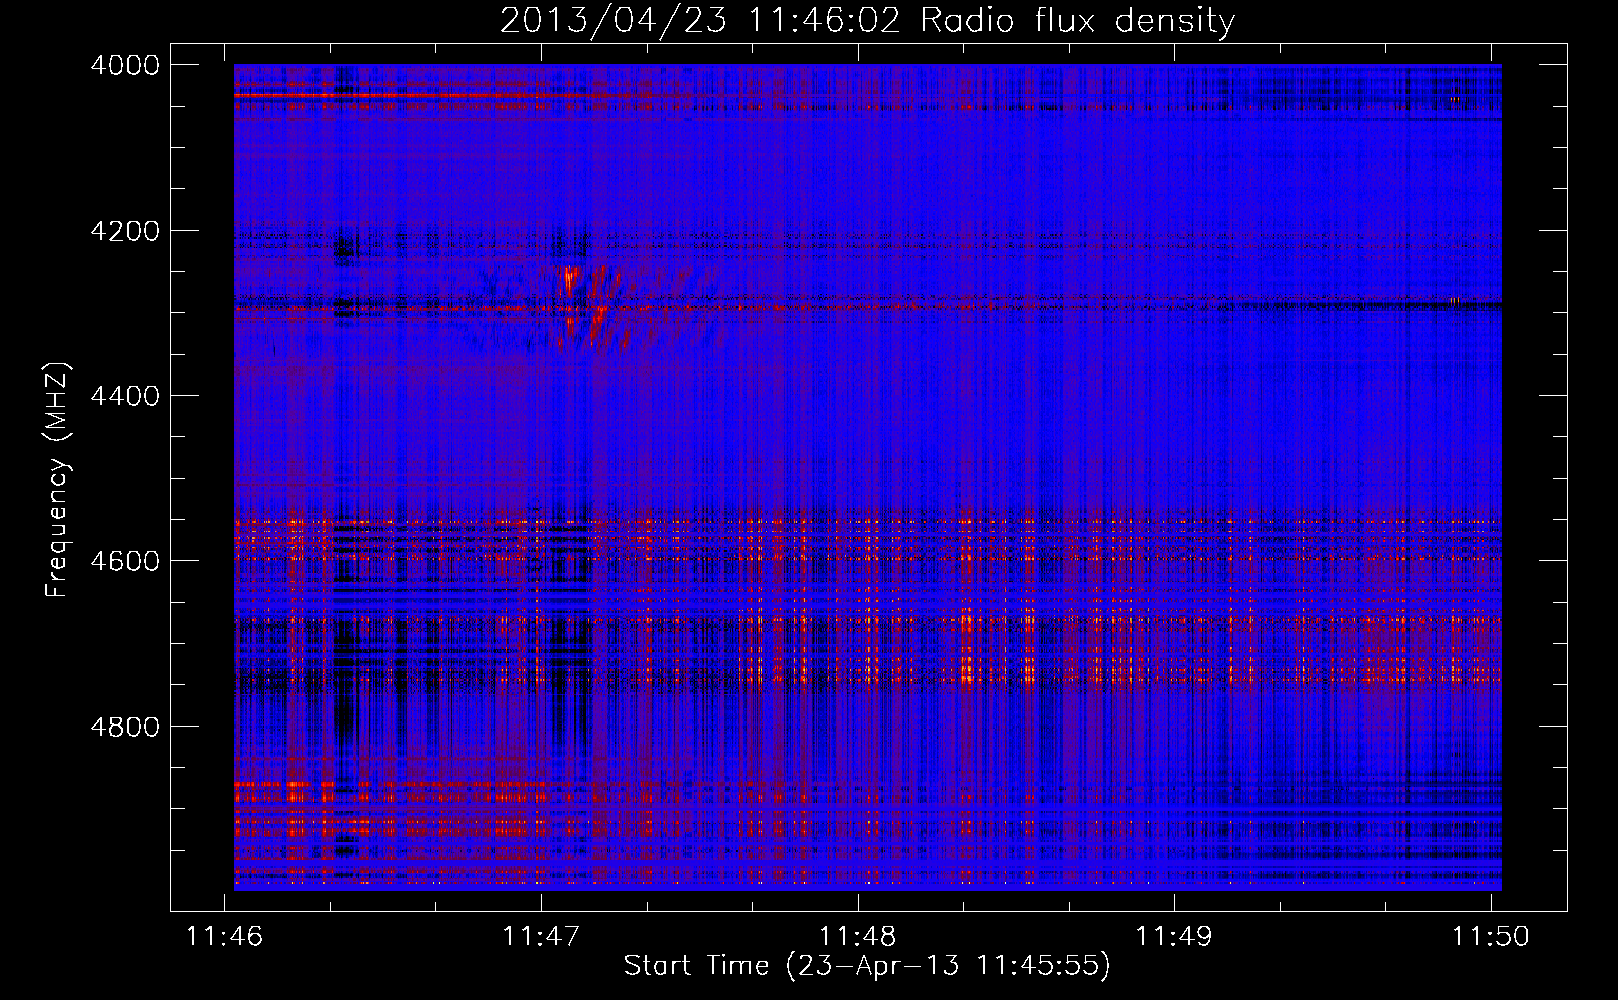Click the "Frequency (MHZ)" axis title
Image resolution: width=1618 pixels, height=1000 pixels.
[x=57, y=480]
